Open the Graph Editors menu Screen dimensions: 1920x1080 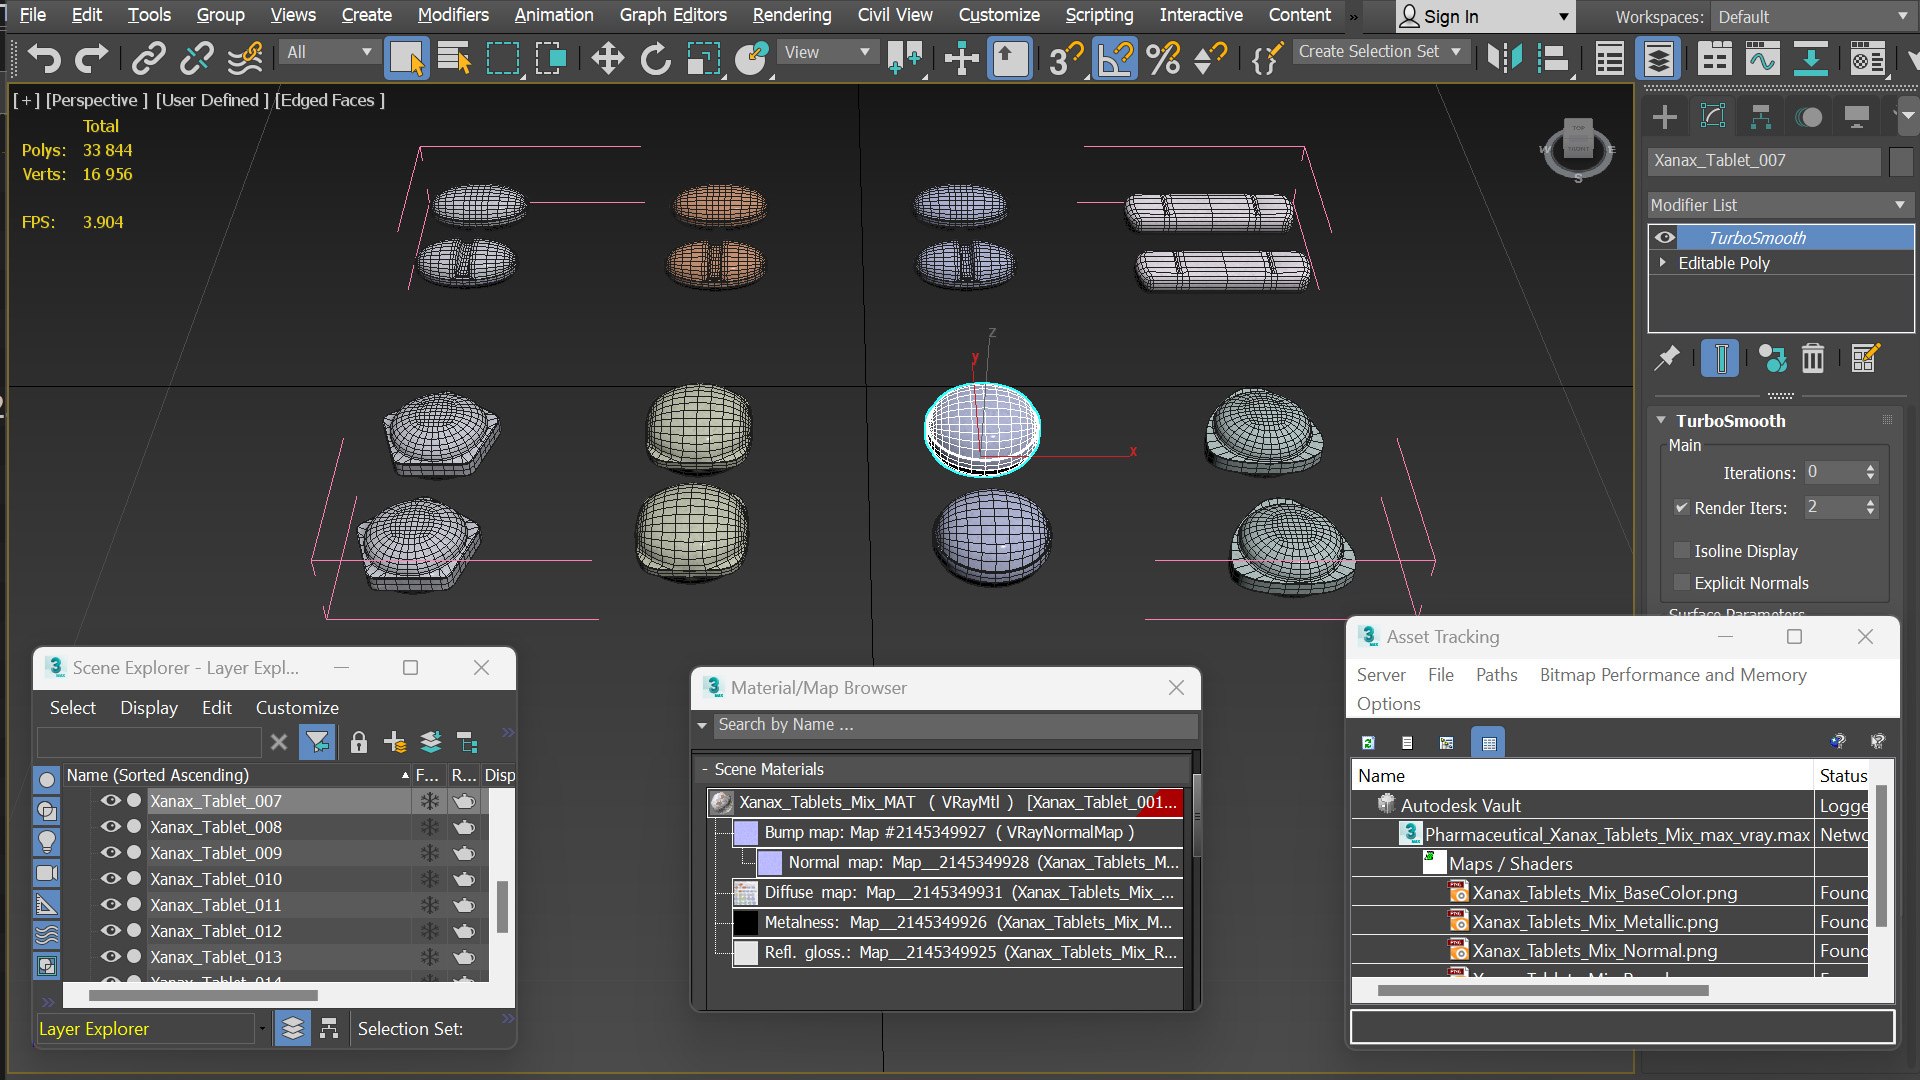(673, 15)
